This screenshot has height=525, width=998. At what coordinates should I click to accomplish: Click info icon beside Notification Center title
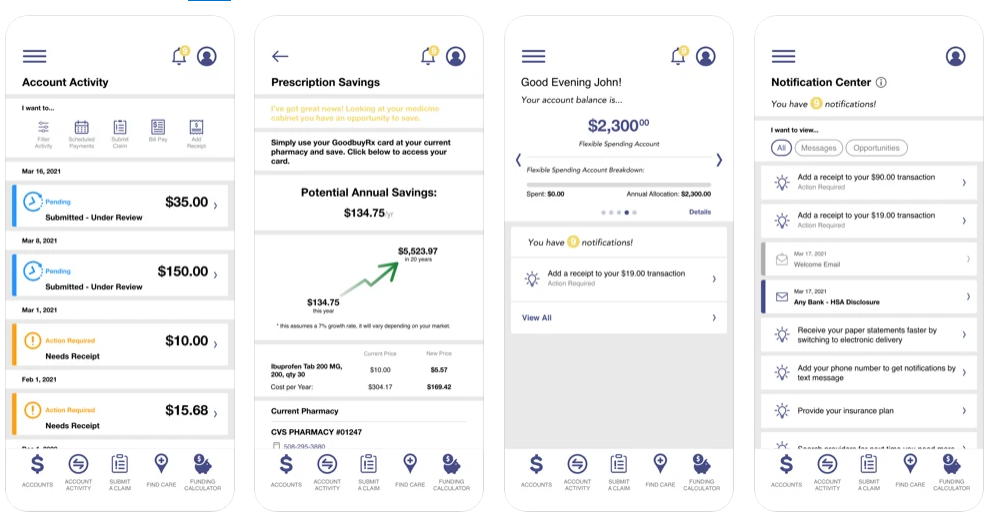pos(881,82)
